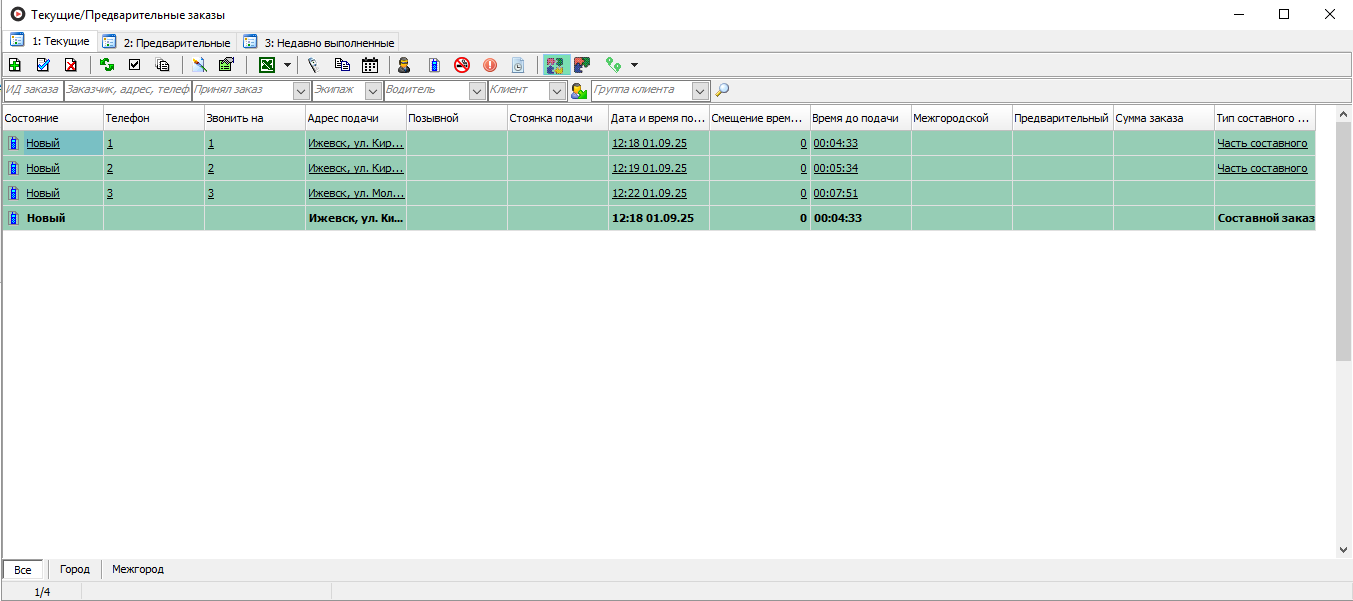Click the Составной заказ row text

pos(1265,218)
